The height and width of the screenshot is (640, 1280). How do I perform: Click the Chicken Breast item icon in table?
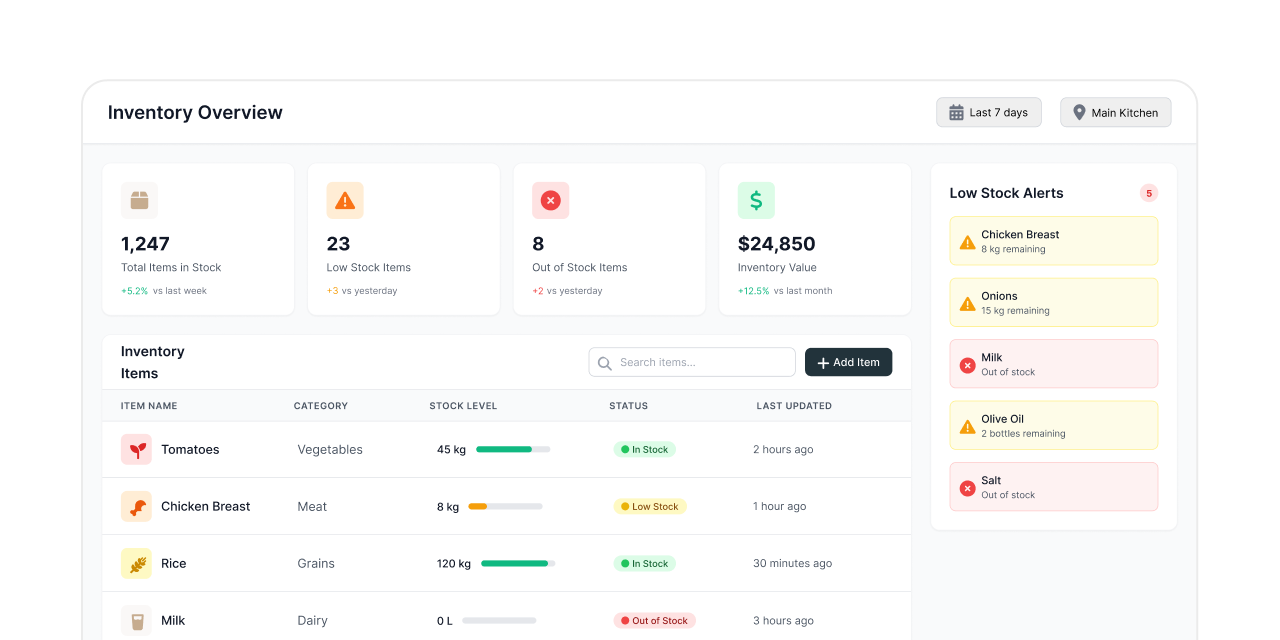pos(136,506)
